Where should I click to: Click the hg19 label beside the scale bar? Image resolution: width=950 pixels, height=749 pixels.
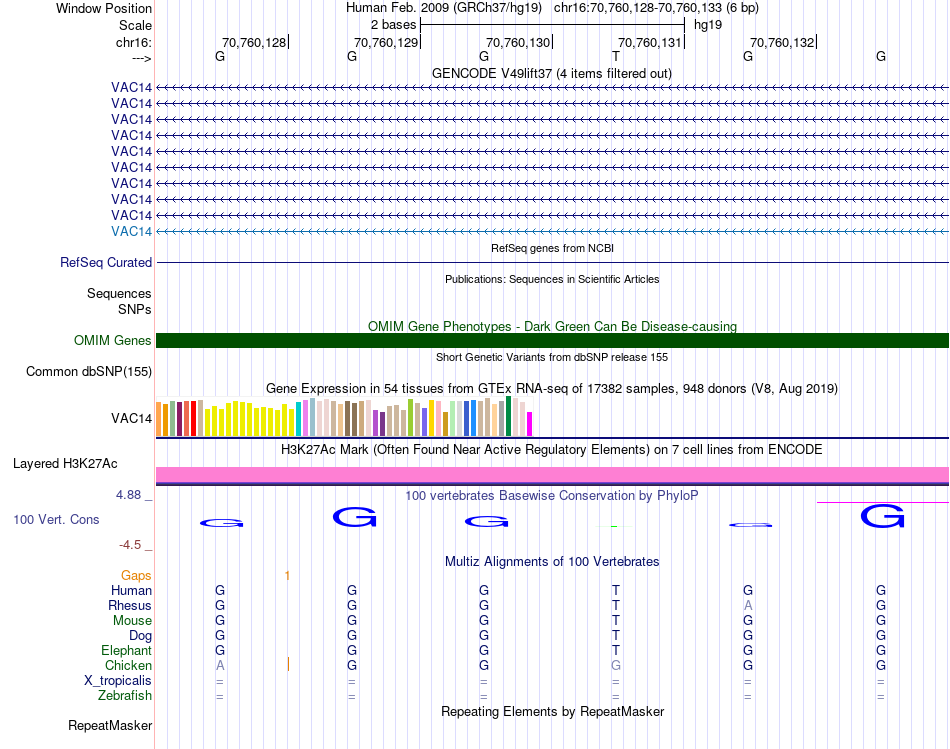[708, 25]
